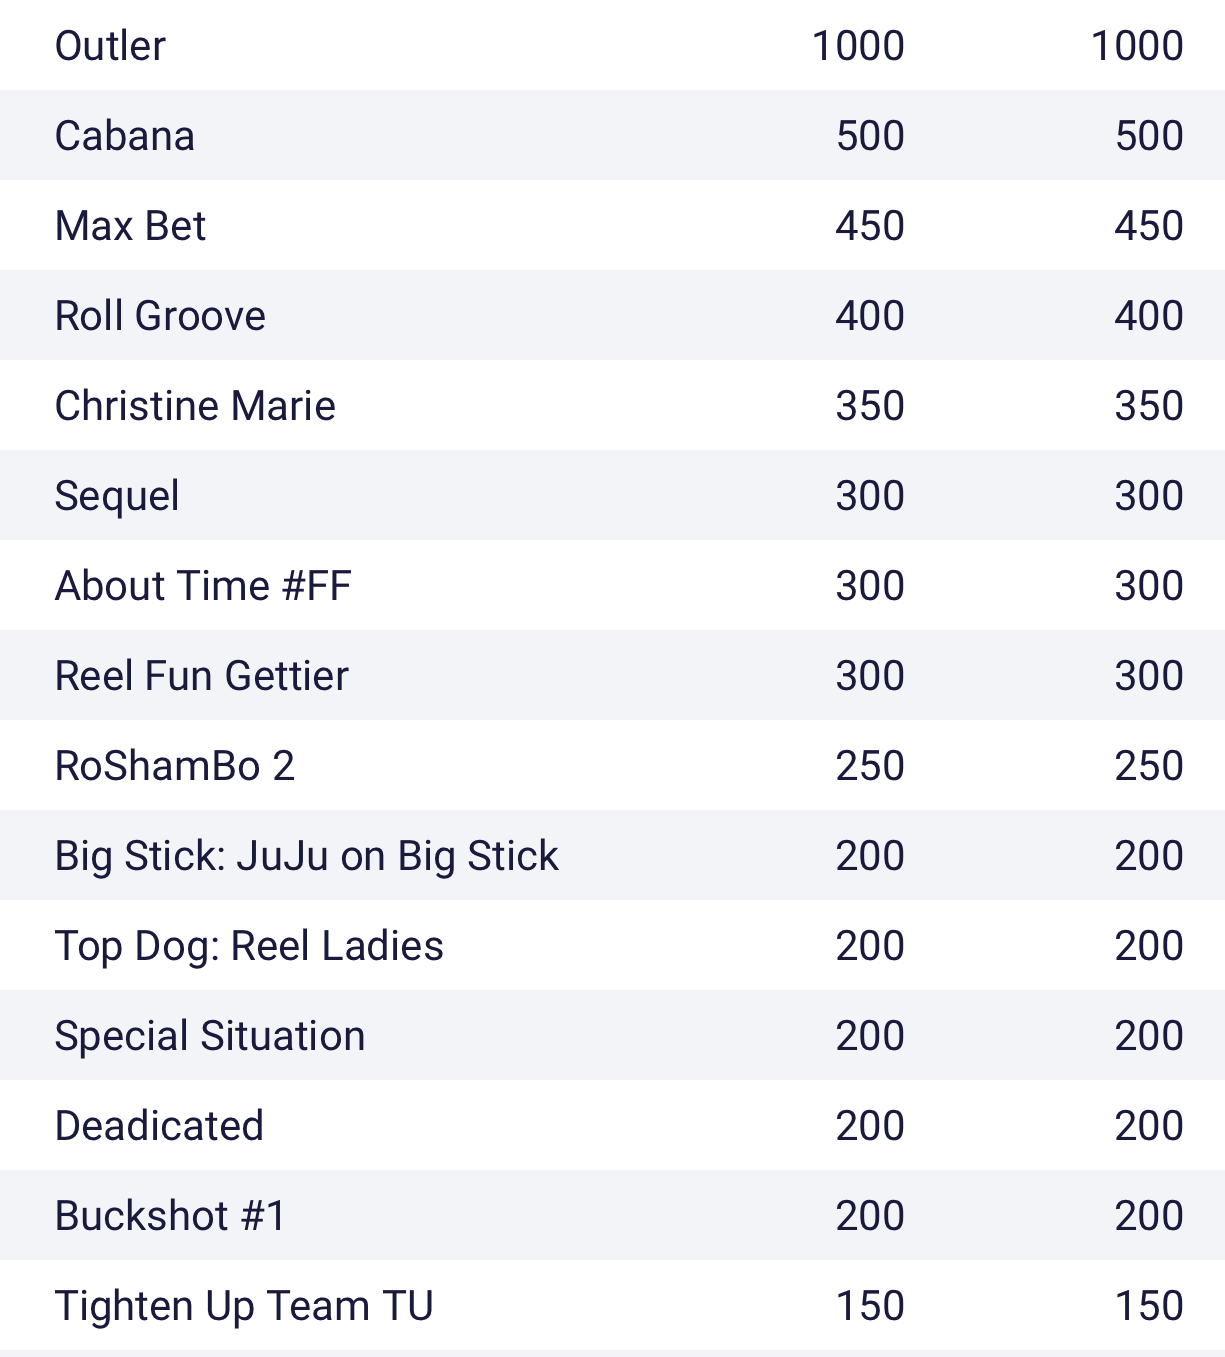
Task: Select RoShamBo 2's rightmost 250 score
Action: (1149, 766)
